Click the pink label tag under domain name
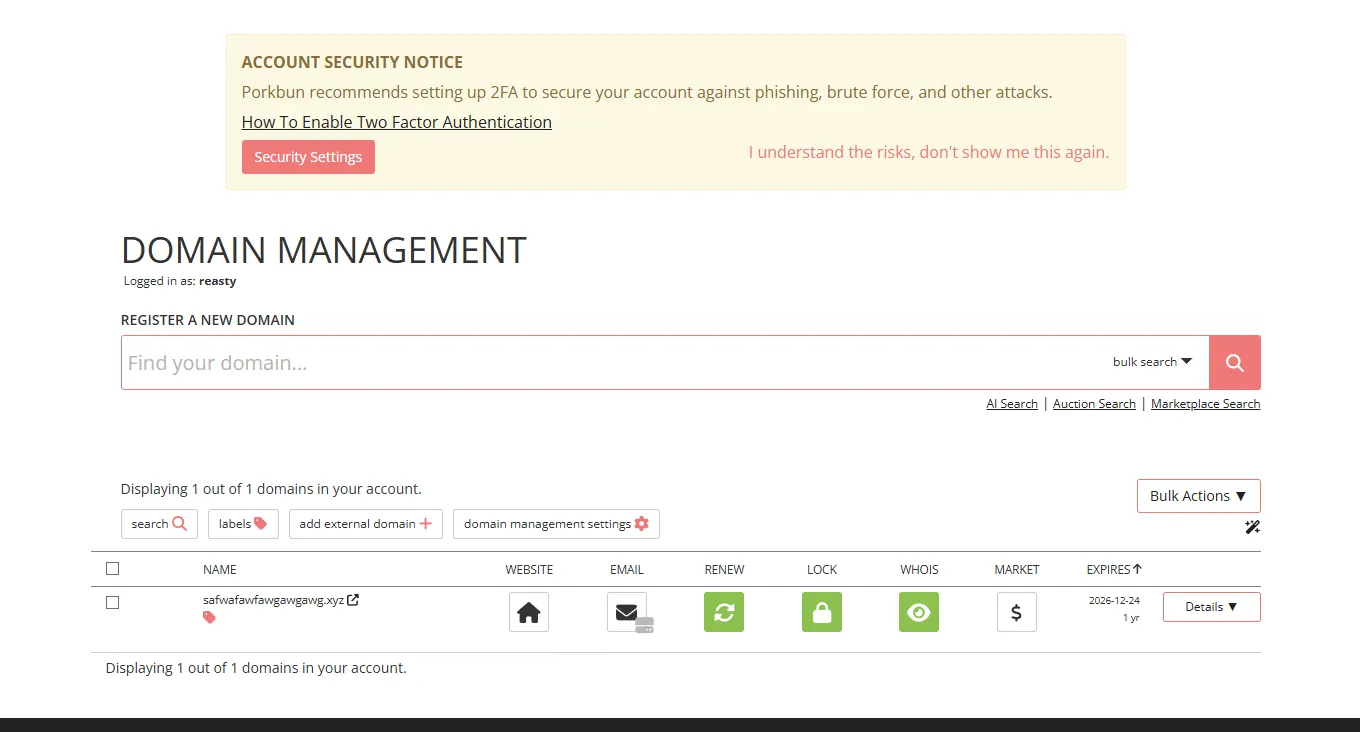Screen dimensions: 1360x732 click(x=209, y=618)
